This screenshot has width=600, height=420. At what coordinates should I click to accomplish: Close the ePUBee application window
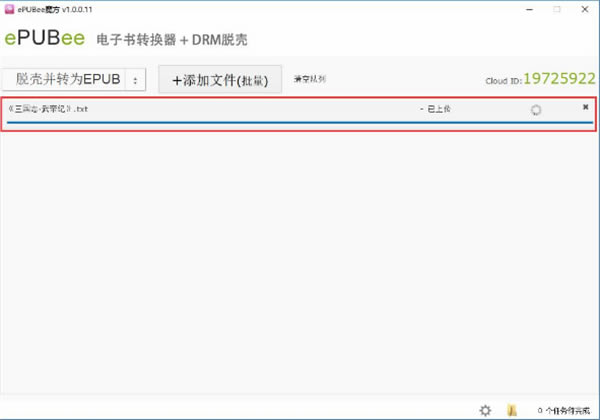tap(583, 8)
